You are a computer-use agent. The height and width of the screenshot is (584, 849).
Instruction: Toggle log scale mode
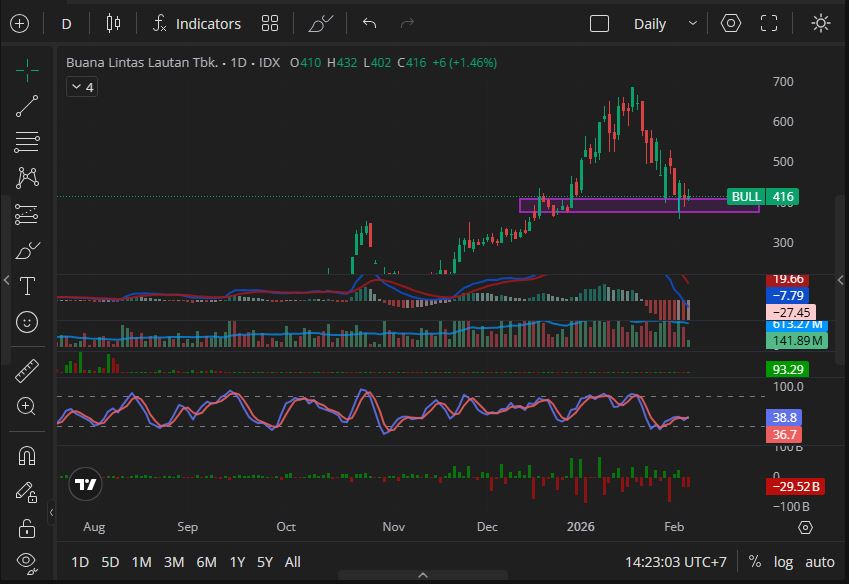[x=783, y=562]
